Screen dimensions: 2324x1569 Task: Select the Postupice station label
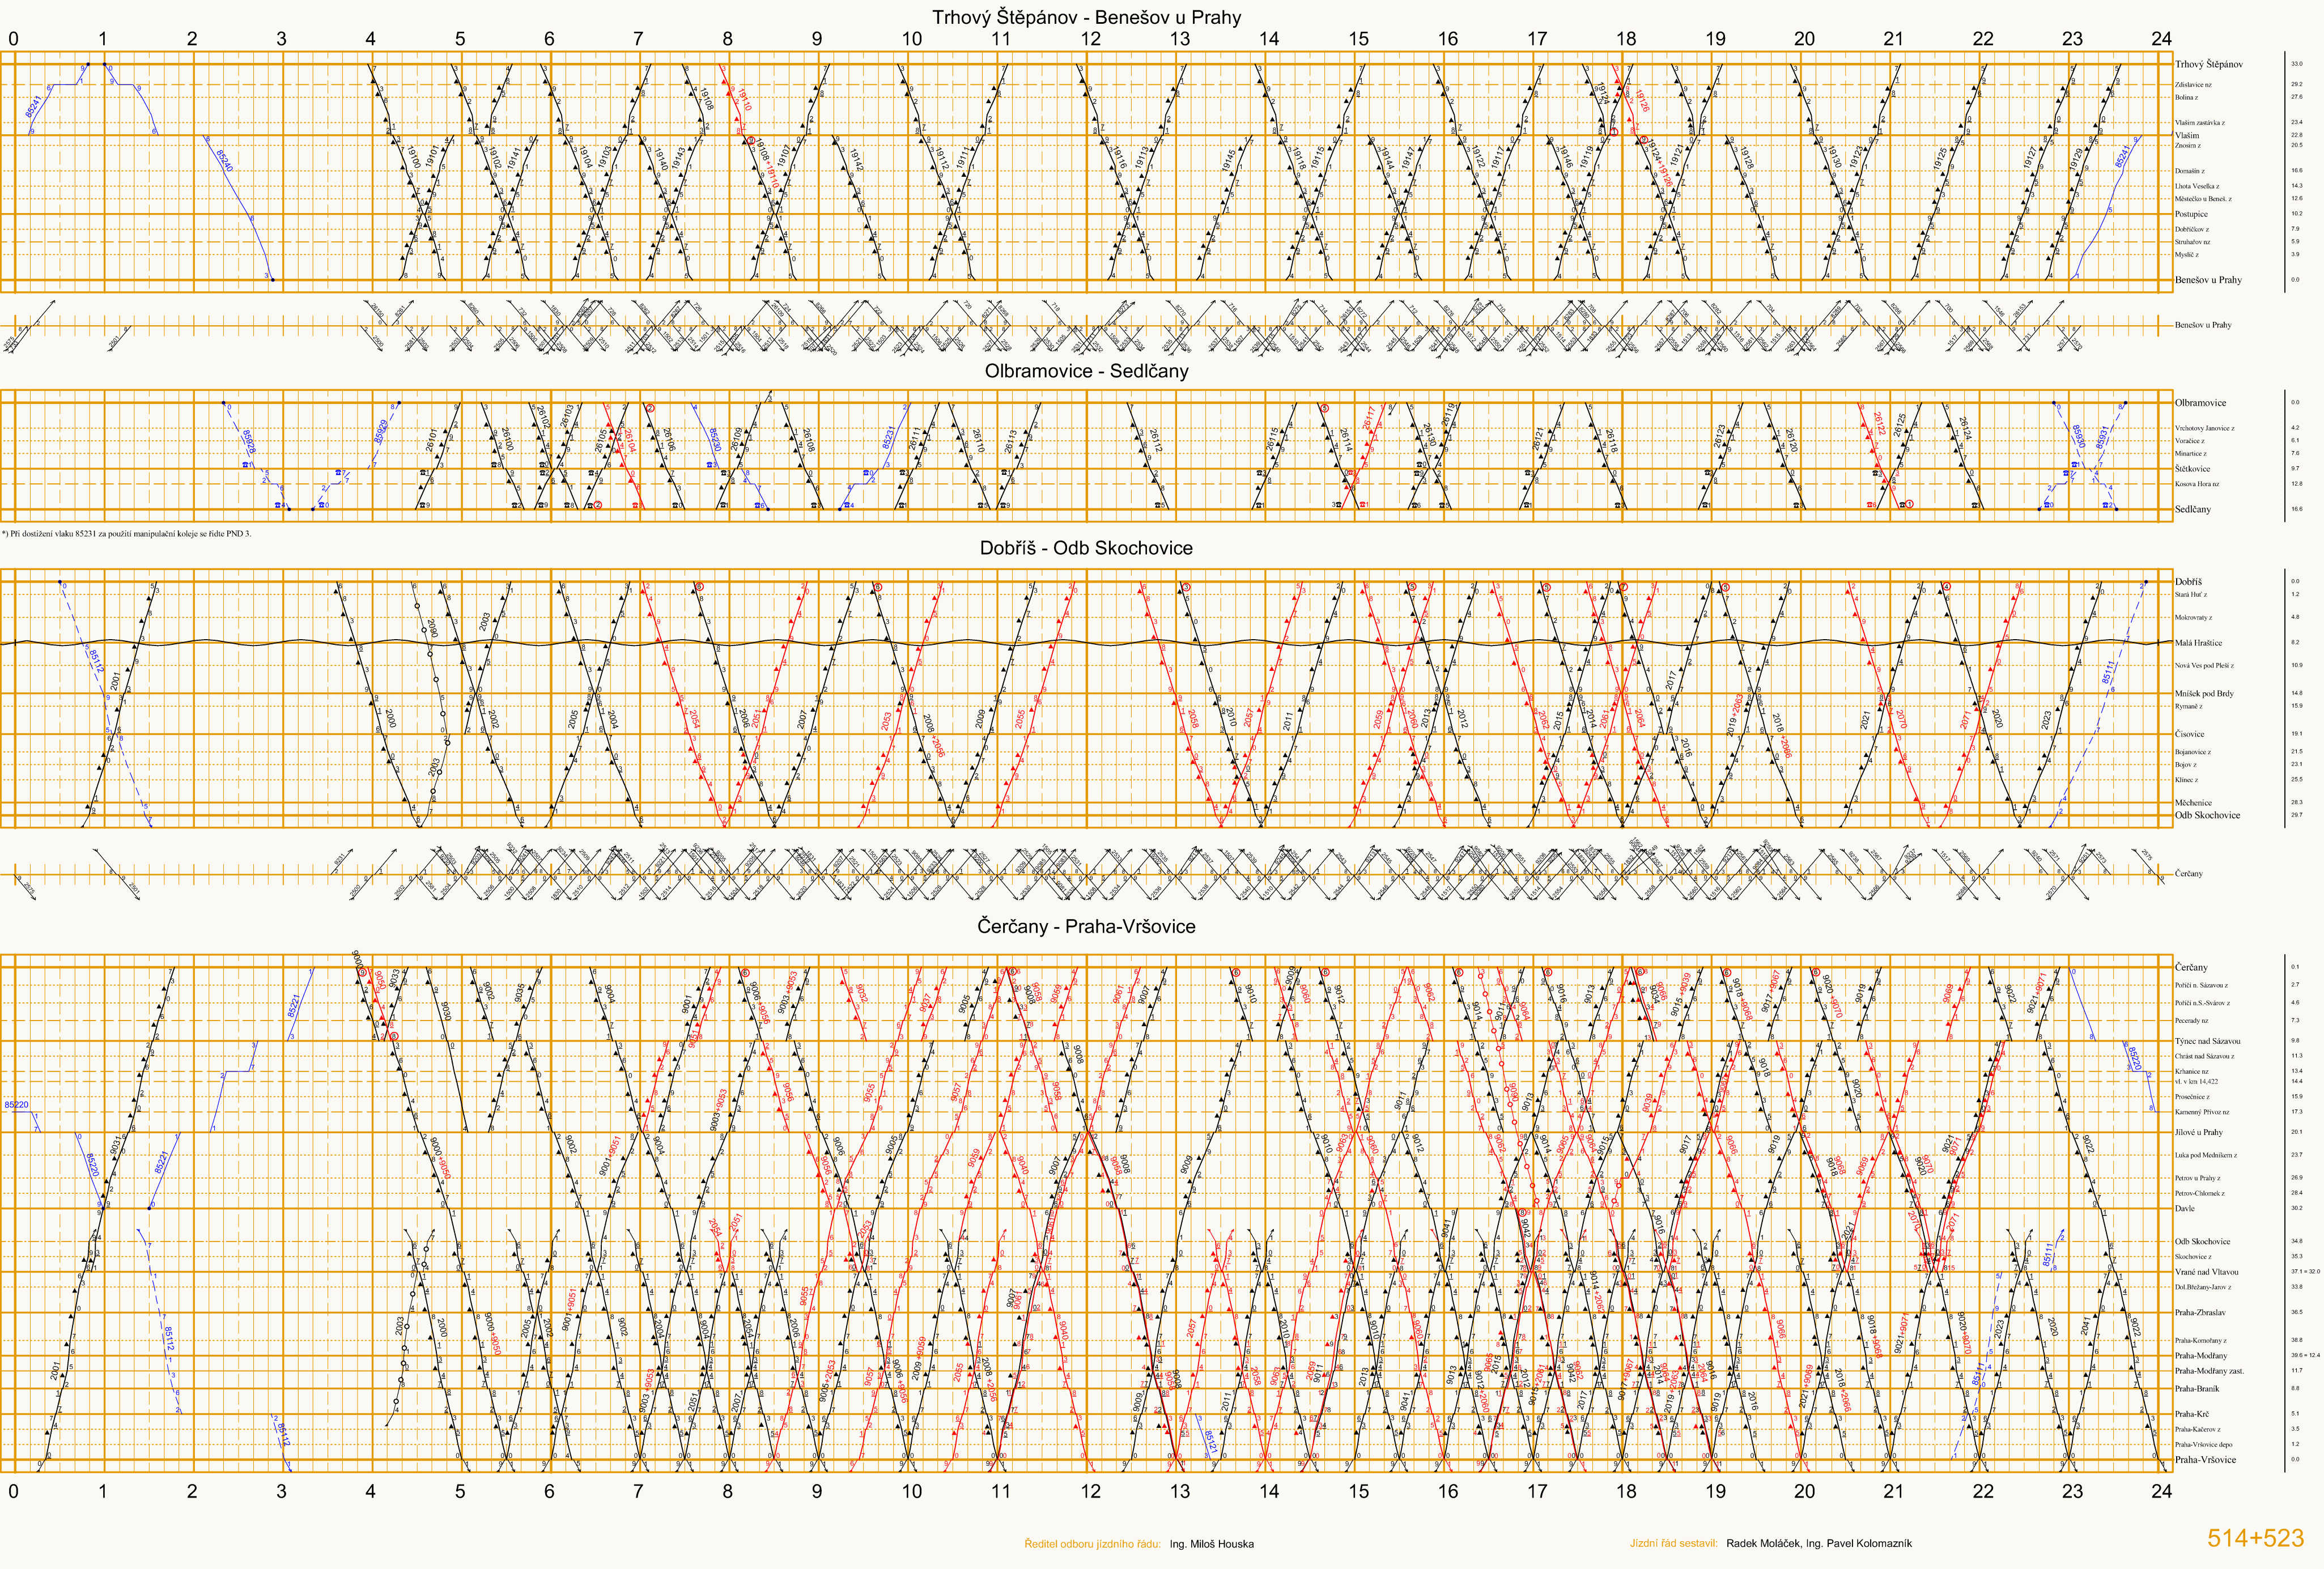pos(2191,213)
